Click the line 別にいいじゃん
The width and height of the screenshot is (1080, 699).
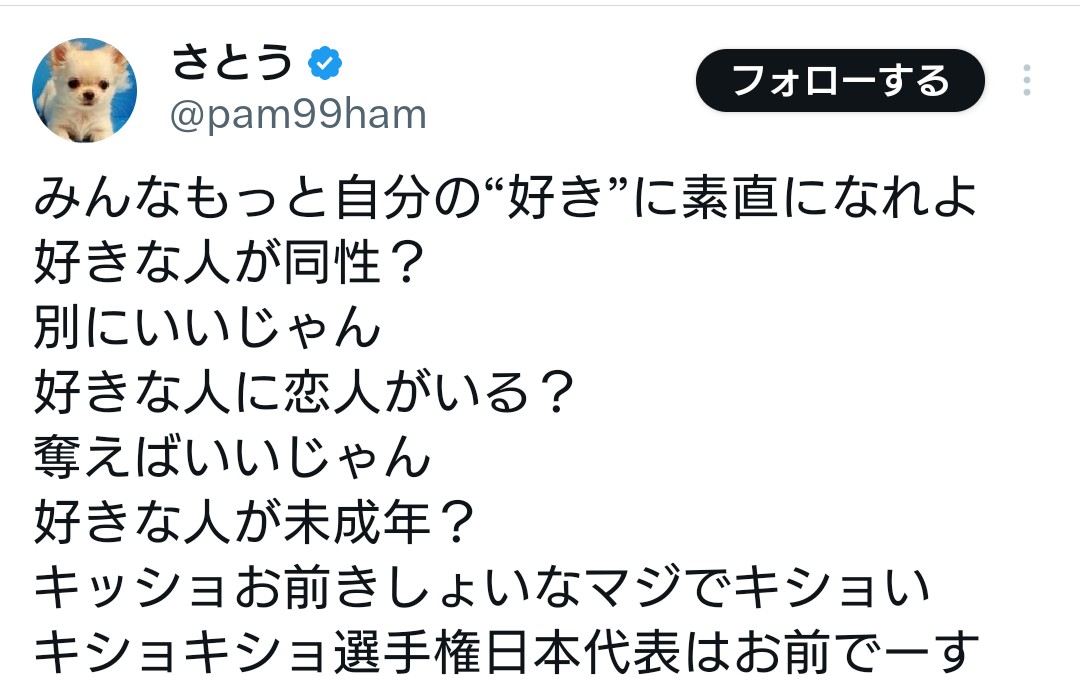tap(208, 328)
